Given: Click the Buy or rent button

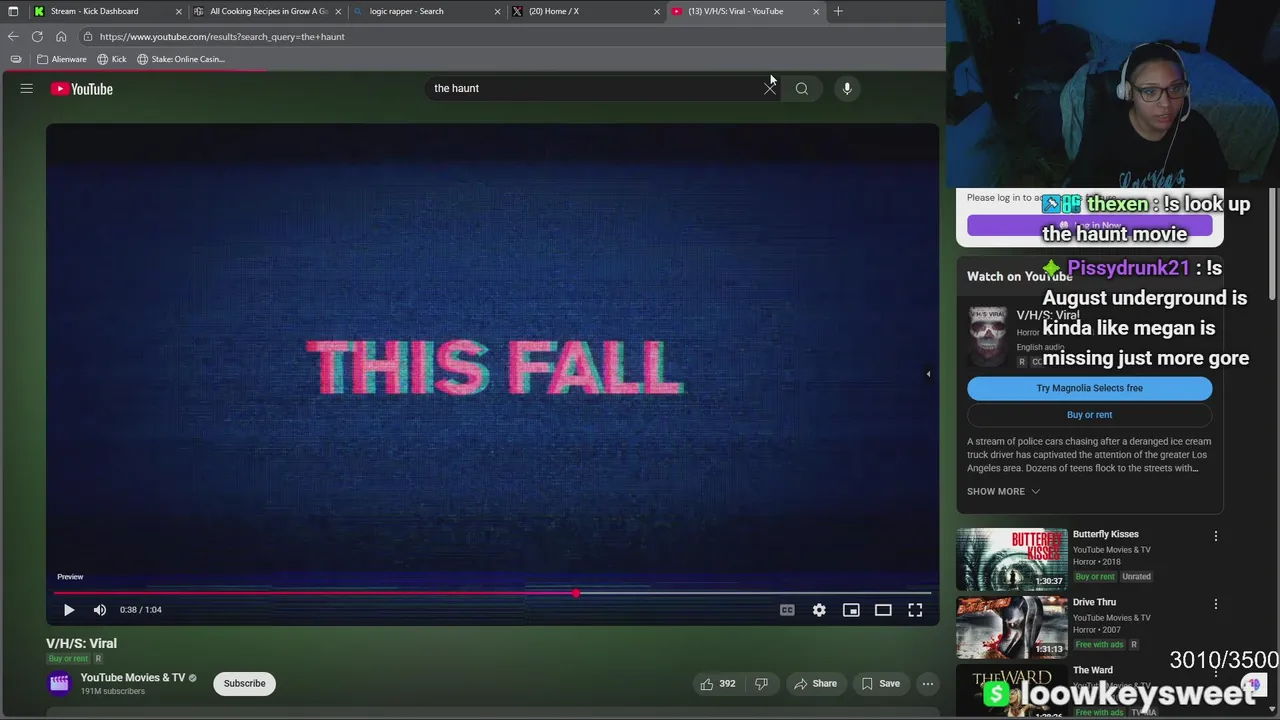Looking at the screenshot, I should (x=1090, y=415).
